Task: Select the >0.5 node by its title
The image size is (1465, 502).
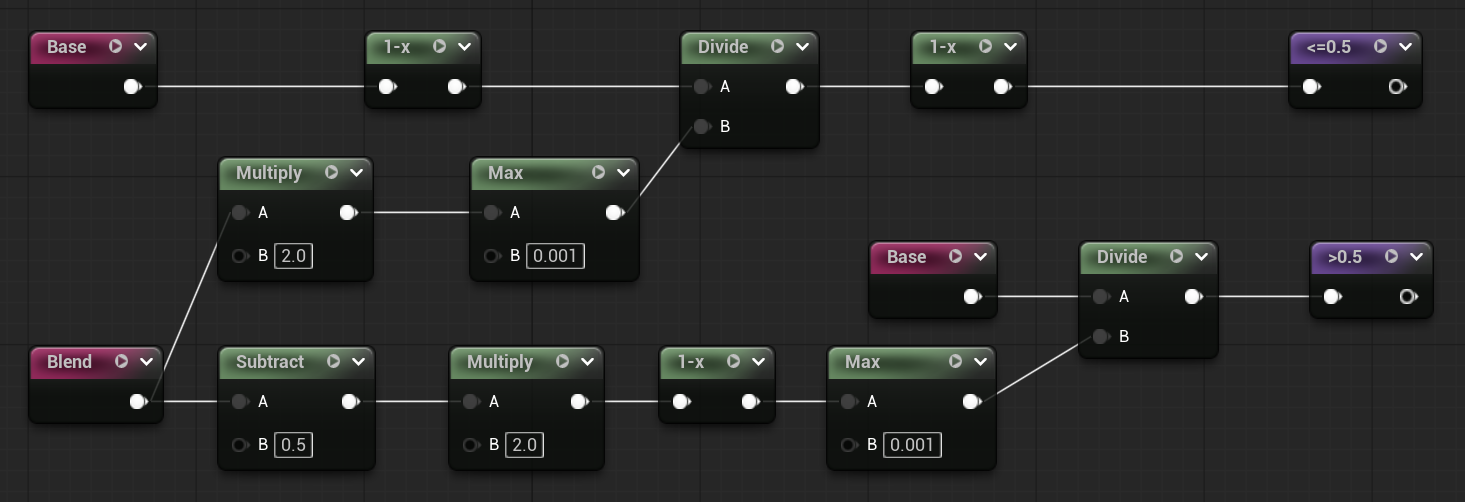Action: click(x=1345, y=257)
